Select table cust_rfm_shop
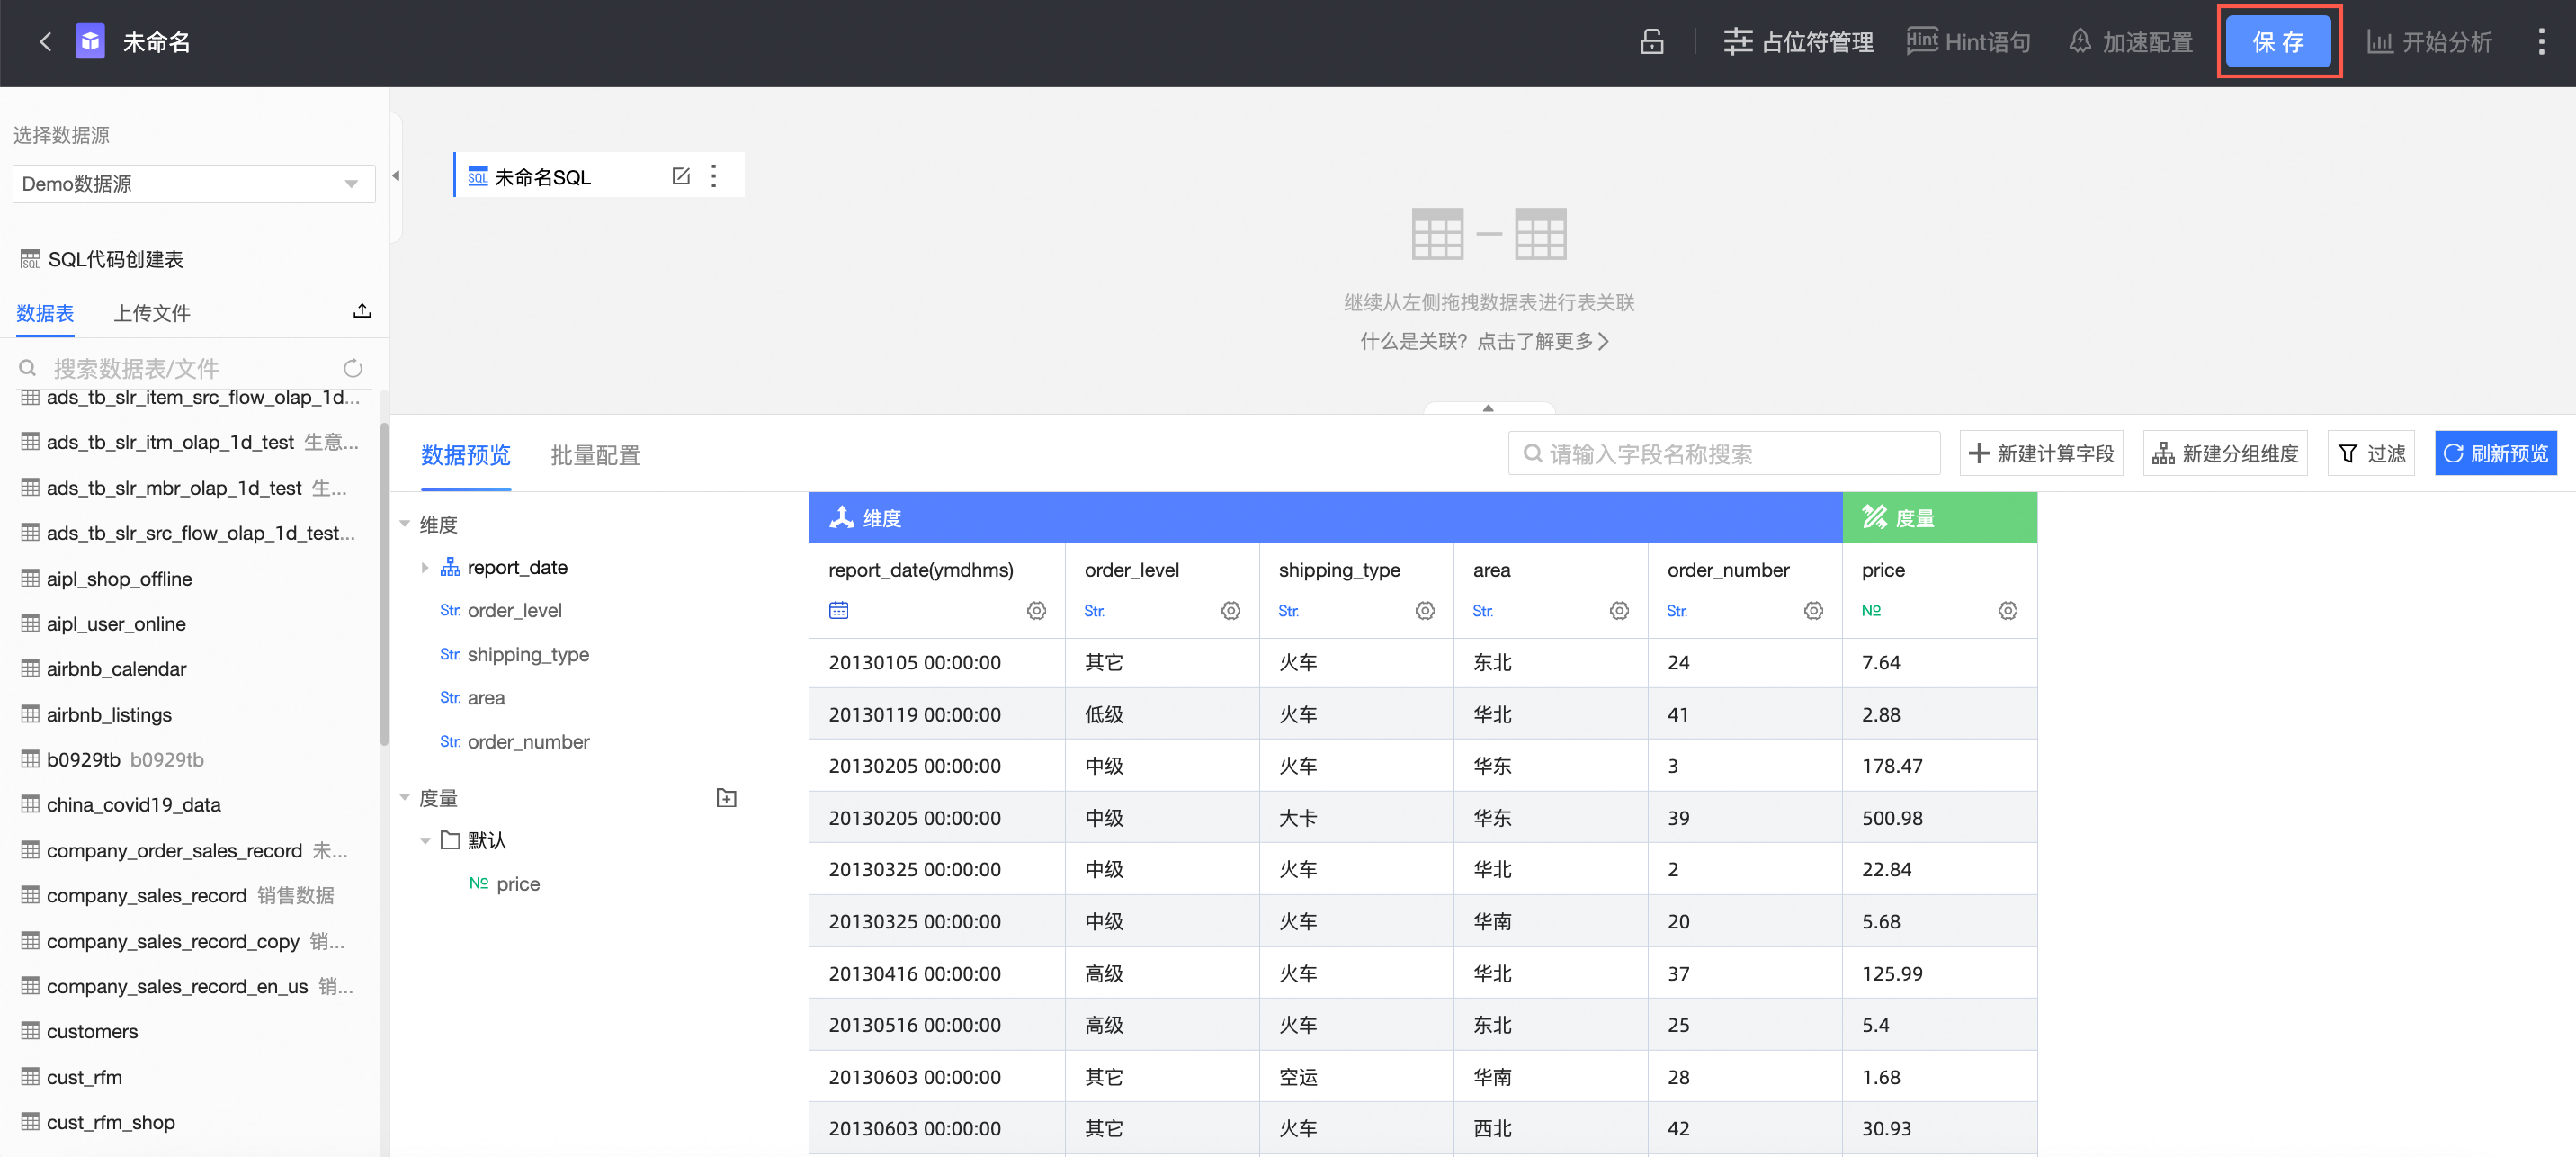Viewport: 2576px width, 1157px height. pos(98,1122)
